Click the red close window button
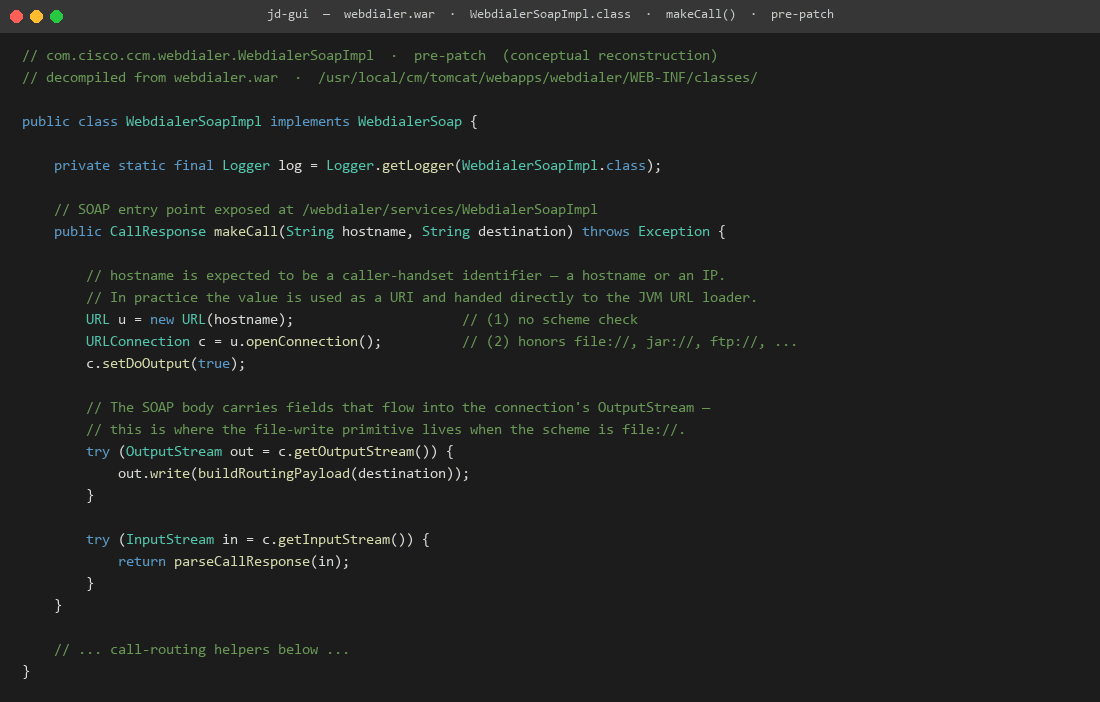The height and width of the screenshot is (702, 1100). tap(16, 16)
